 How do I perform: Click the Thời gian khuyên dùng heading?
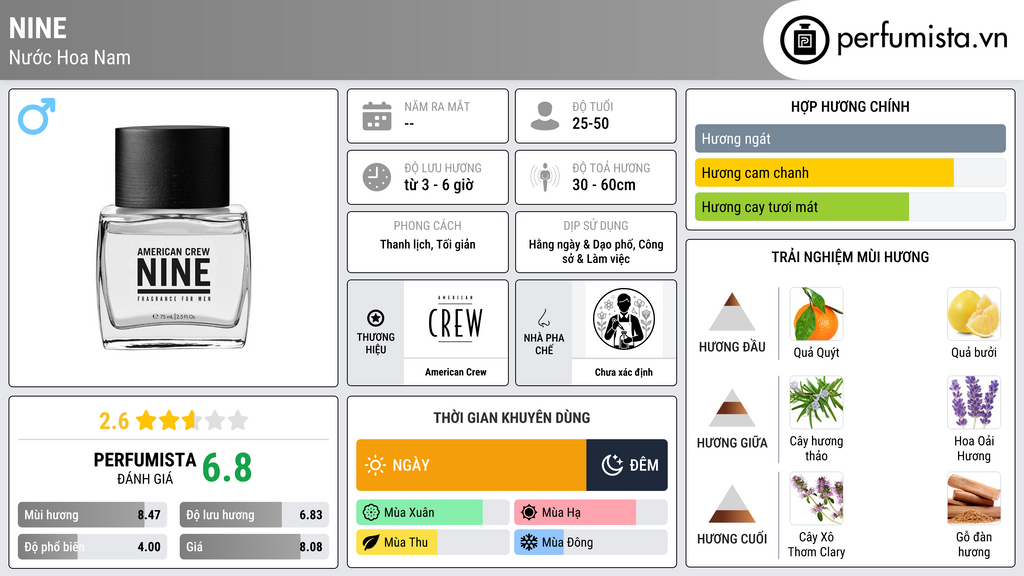512,418
